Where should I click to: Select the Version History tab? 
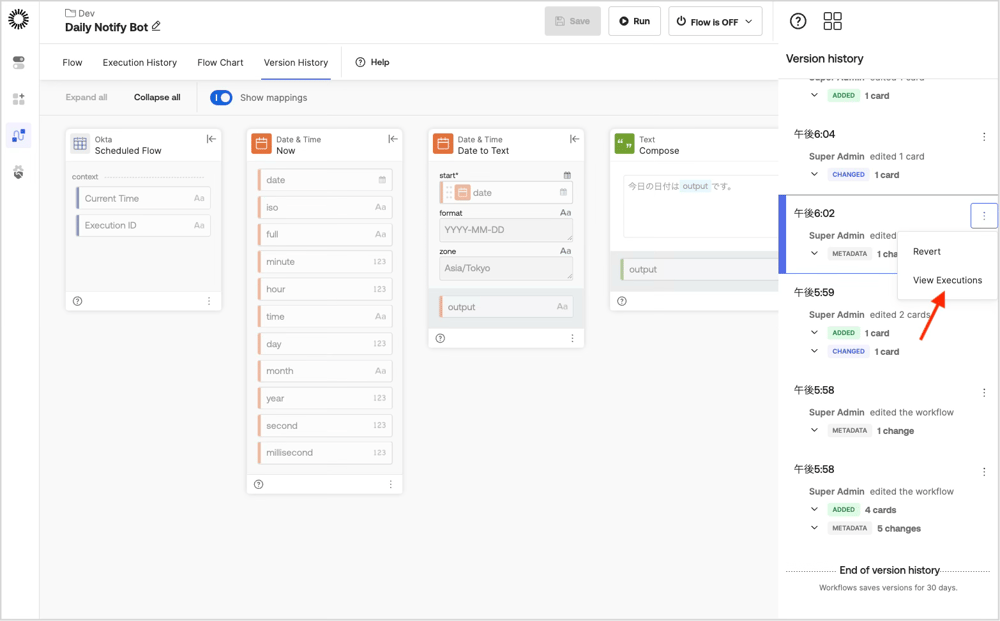click(296, 62)
